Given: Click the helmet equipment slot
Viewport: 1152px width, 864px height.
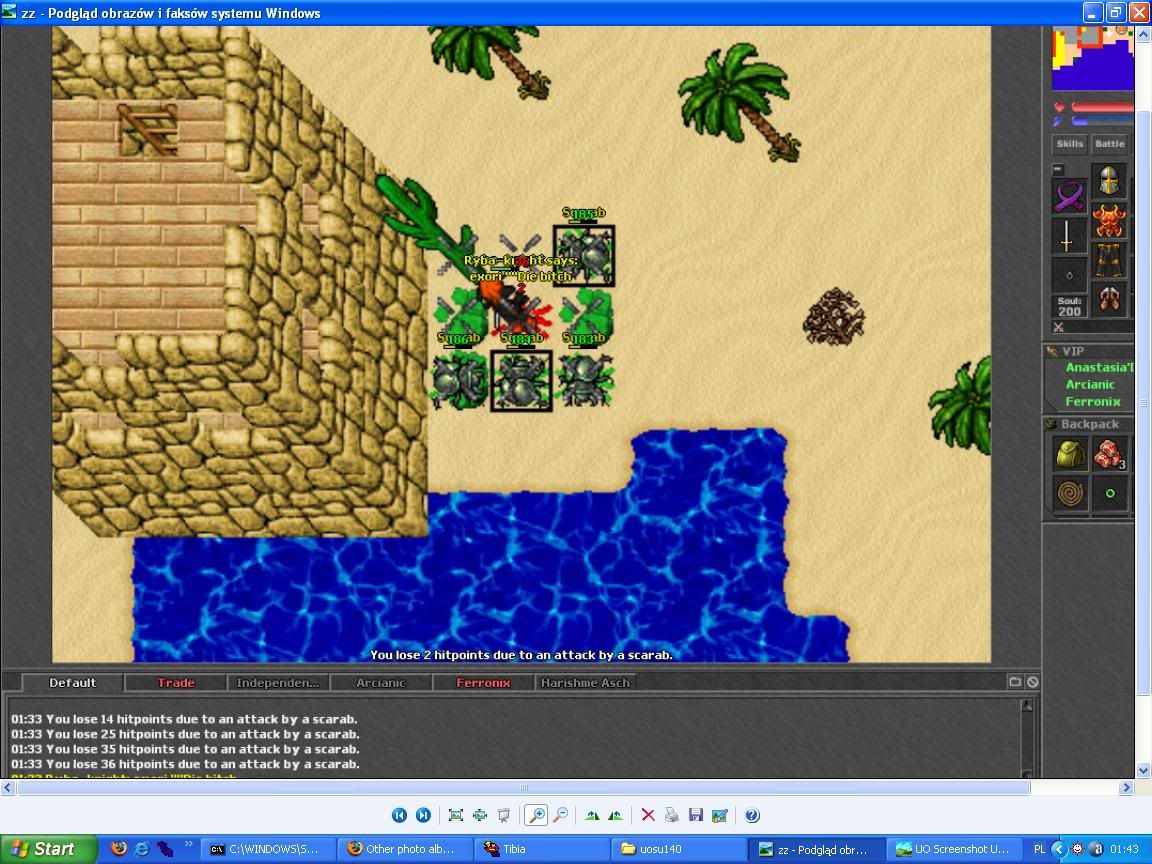Looking at the screenshot, I should 1109,180.
